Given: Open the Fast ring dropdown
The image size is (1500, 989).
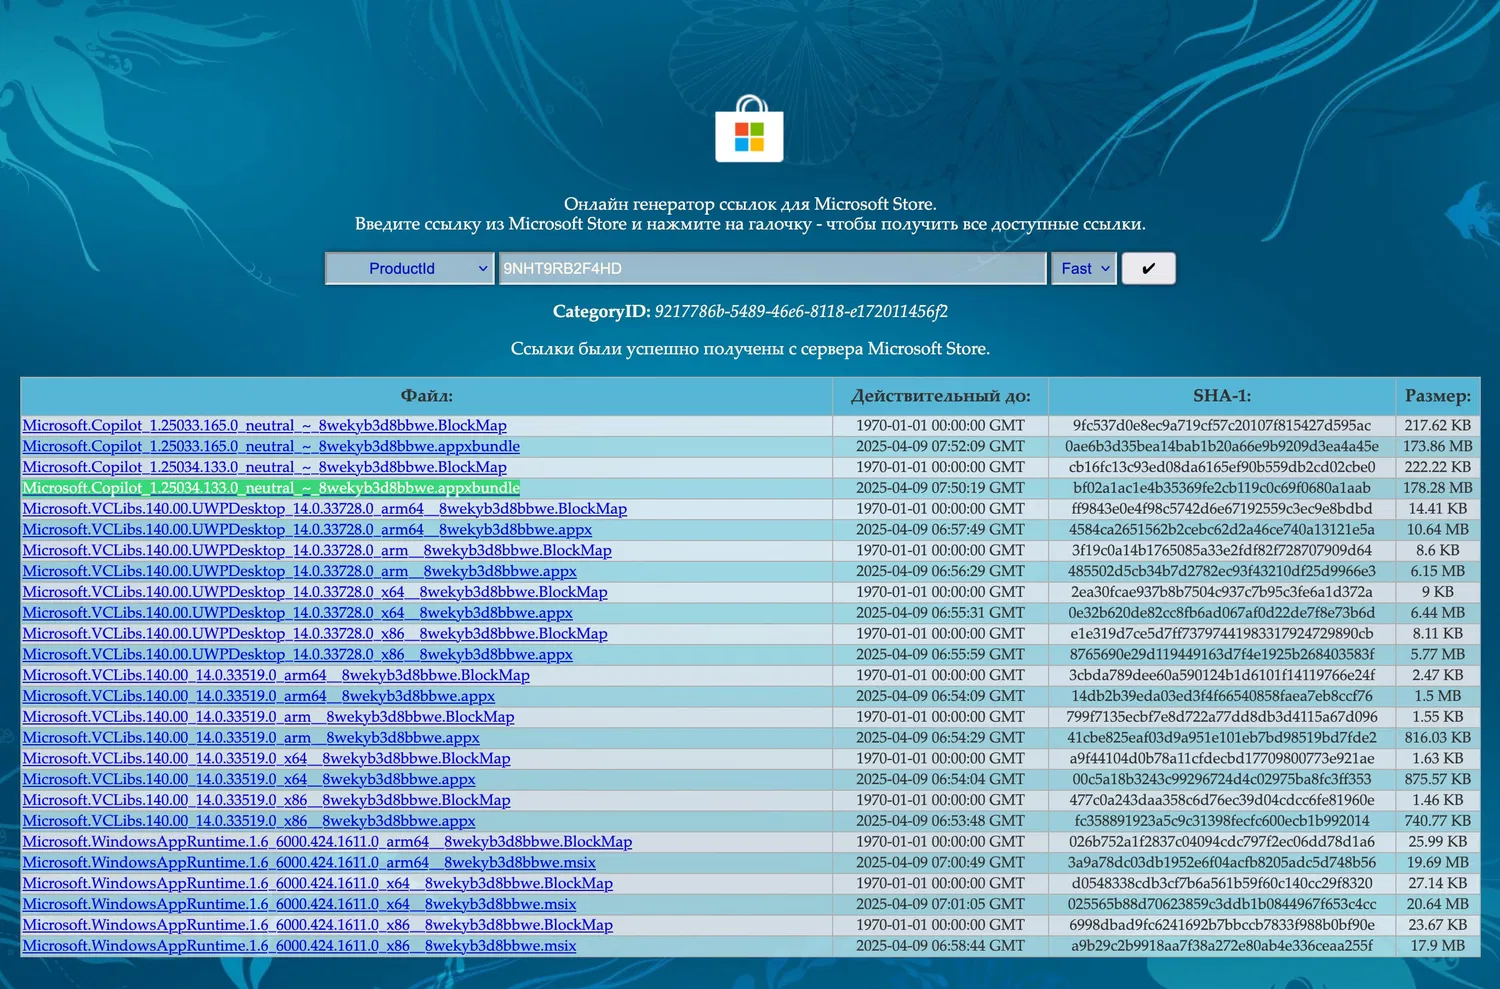Looking at the screenshot, I should point(1083,268).
